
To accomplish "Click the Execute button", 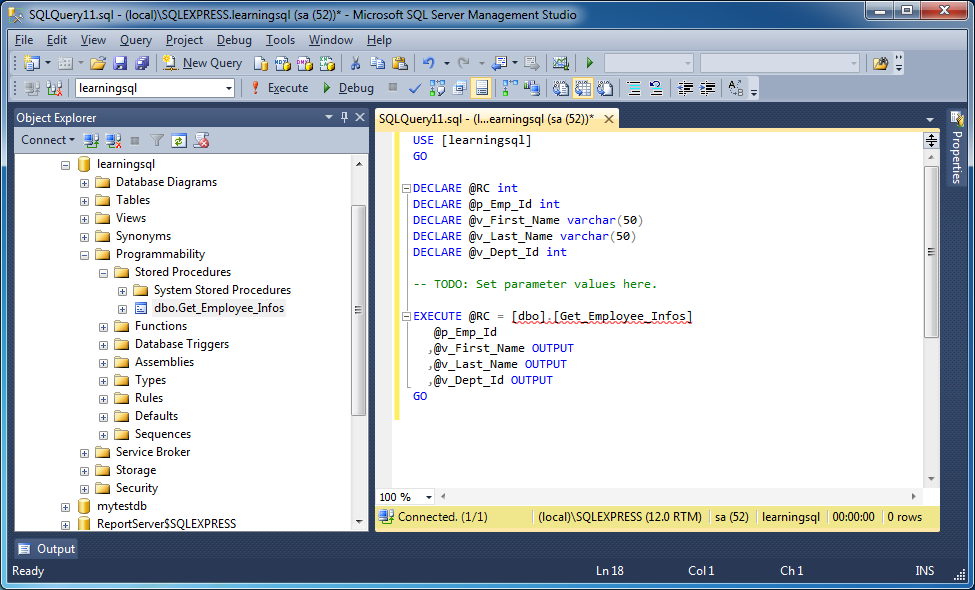I will coord(280,88).
